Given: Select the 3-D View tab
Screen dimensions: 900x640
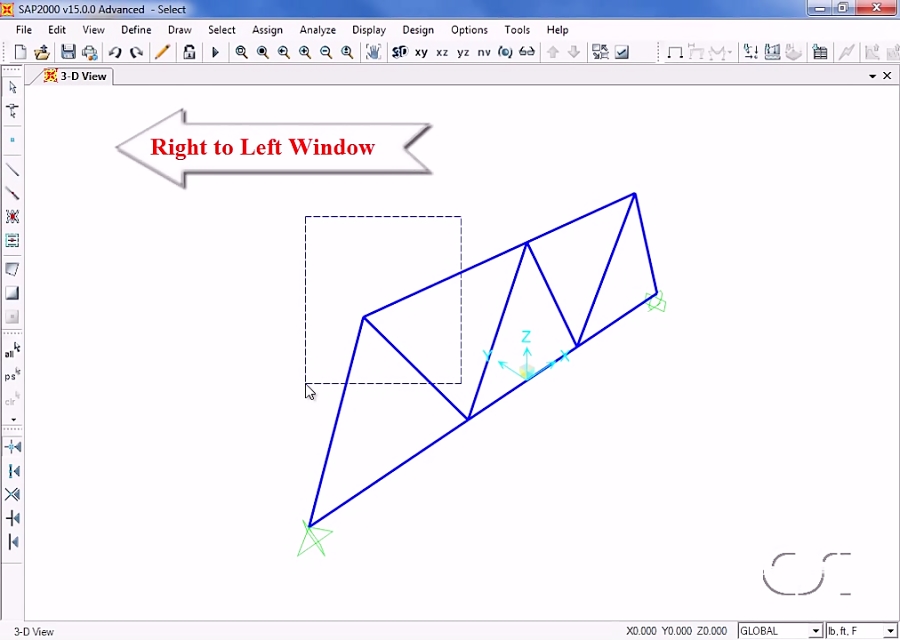Looking at the screenshot, I should pyautogui.click(x=78, y=75).
